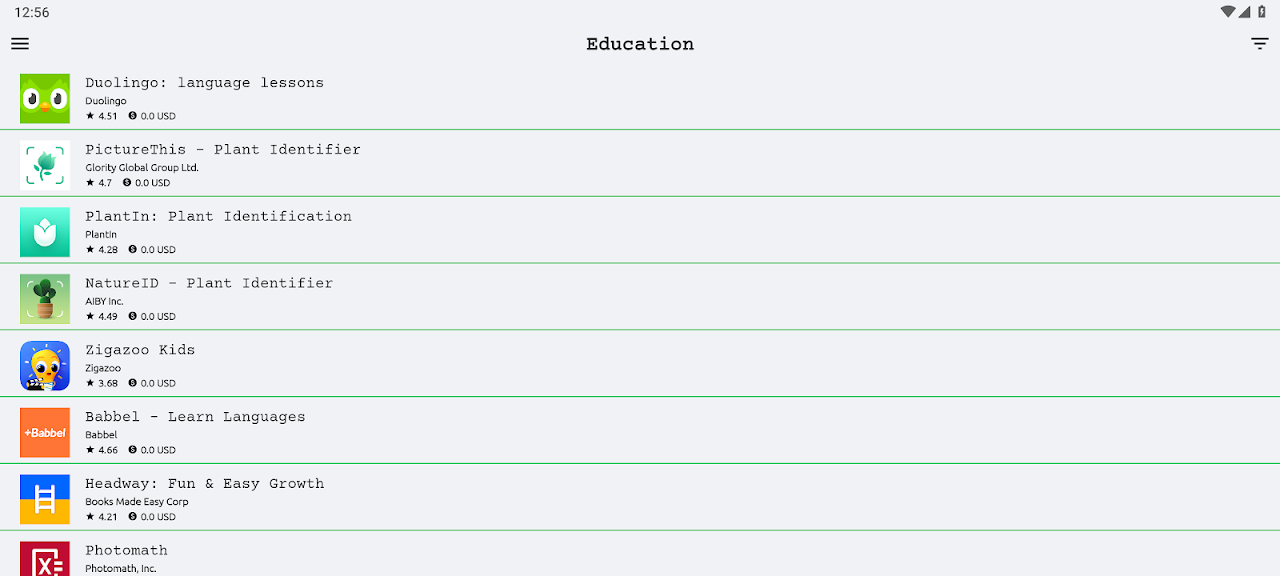Tap the Duolingo green owl icon

coord(45,99)
